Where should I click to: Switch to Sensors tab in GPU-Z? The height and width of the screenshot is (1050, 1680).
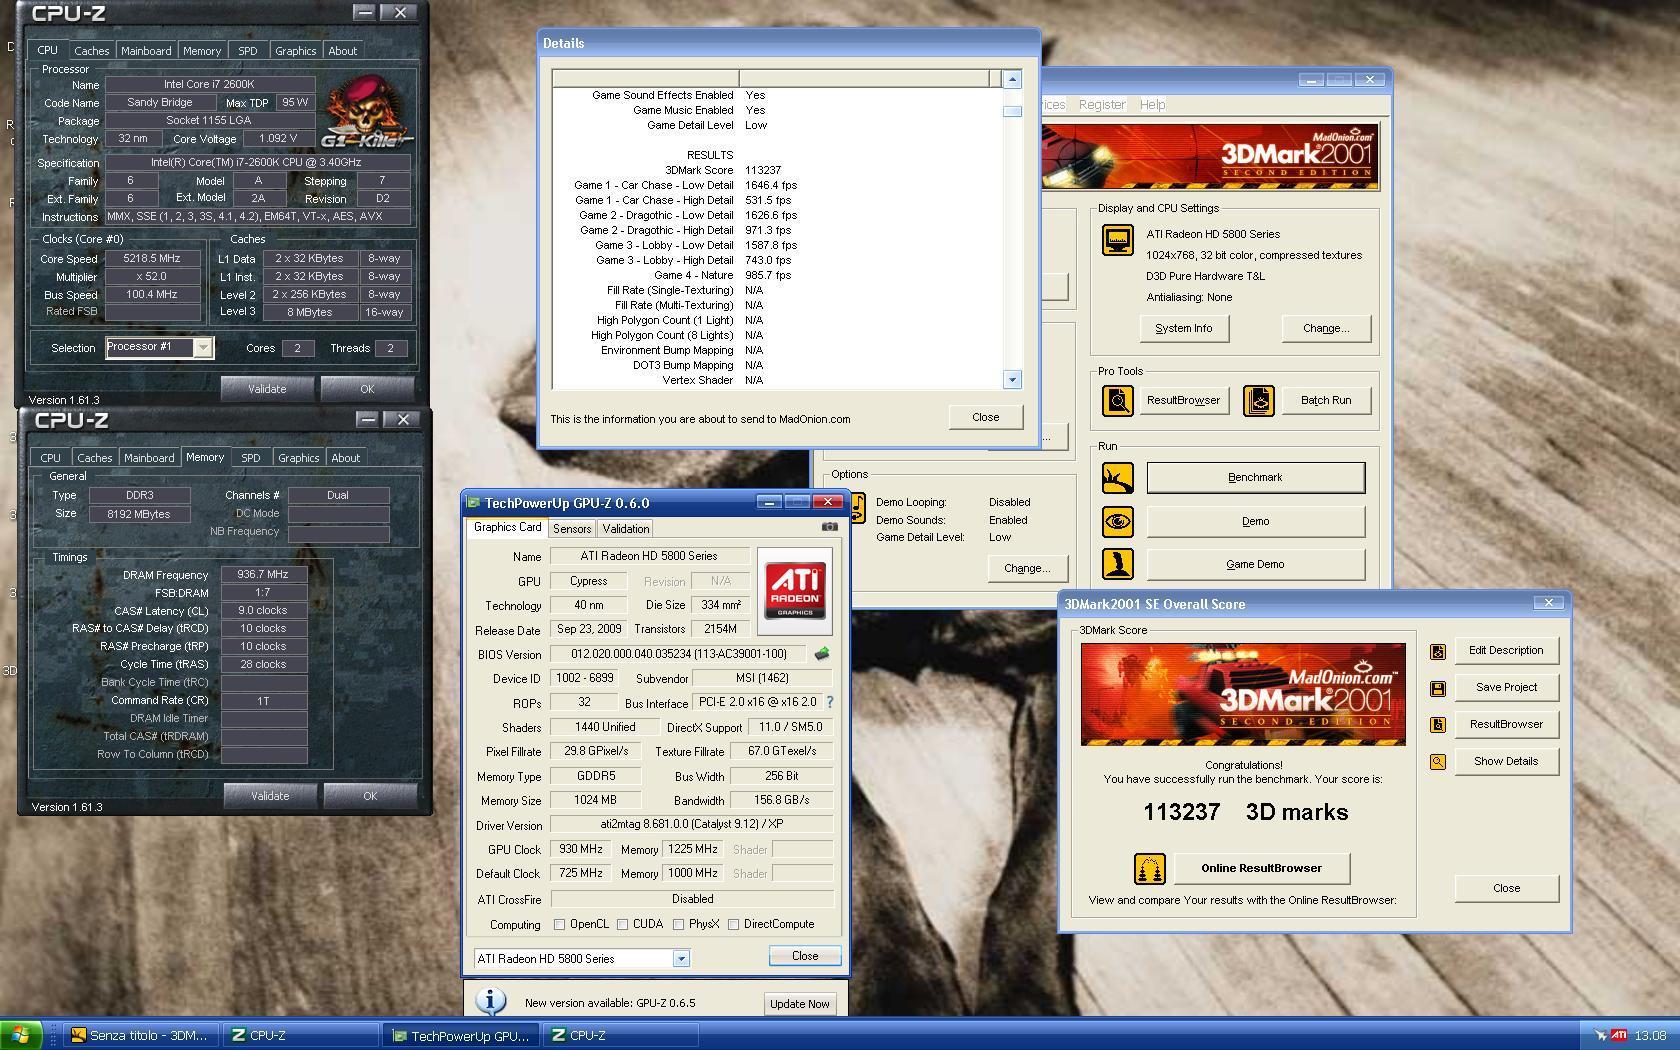coord(571,528)
